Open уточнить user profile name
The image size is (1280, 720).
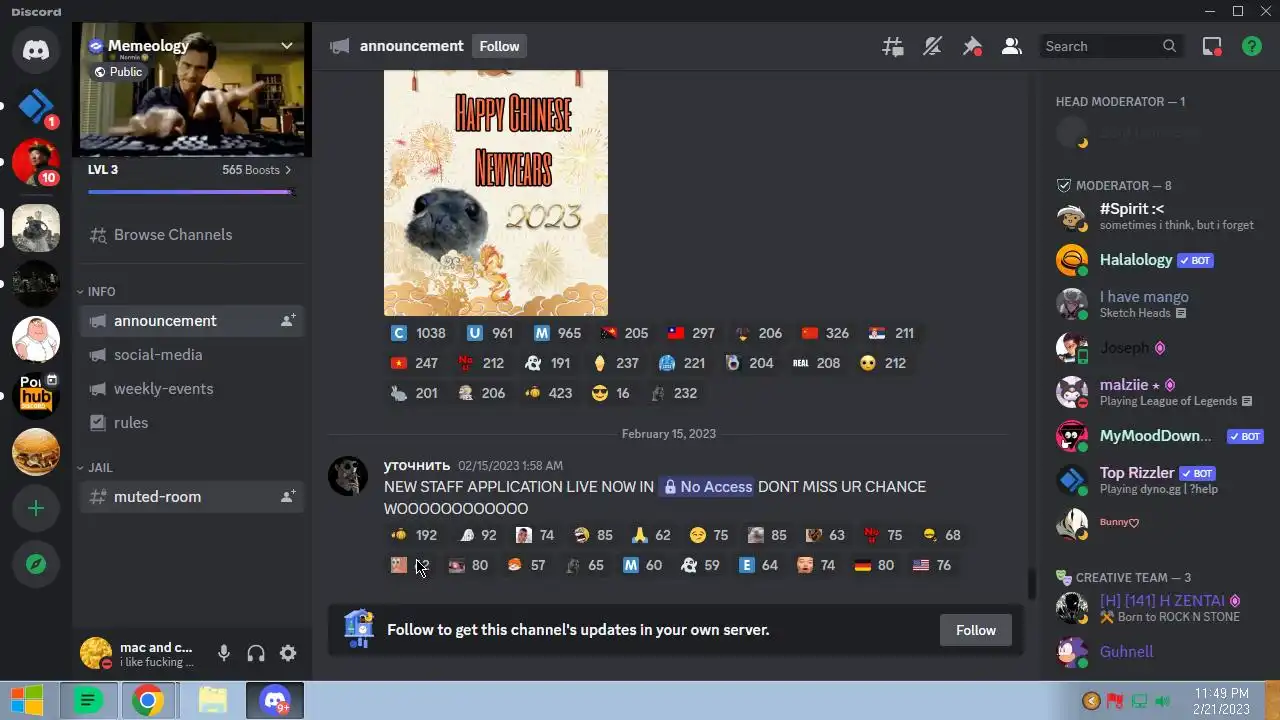(417, 465)
